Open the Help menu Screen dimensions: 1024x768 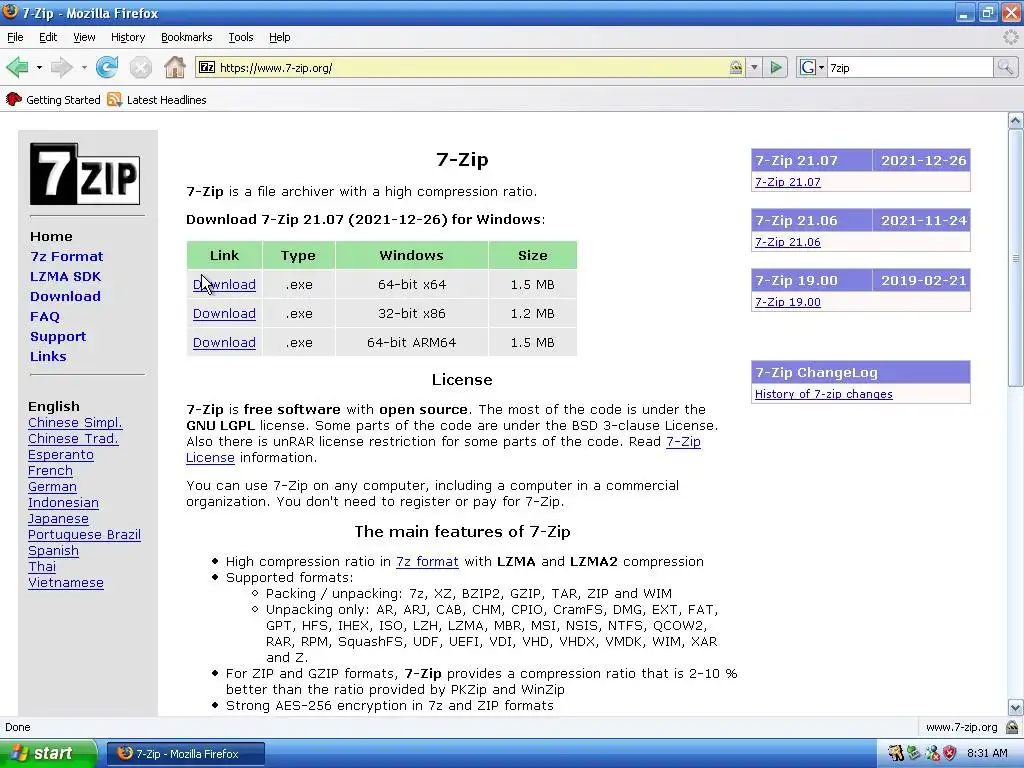(x=280, y=37)
